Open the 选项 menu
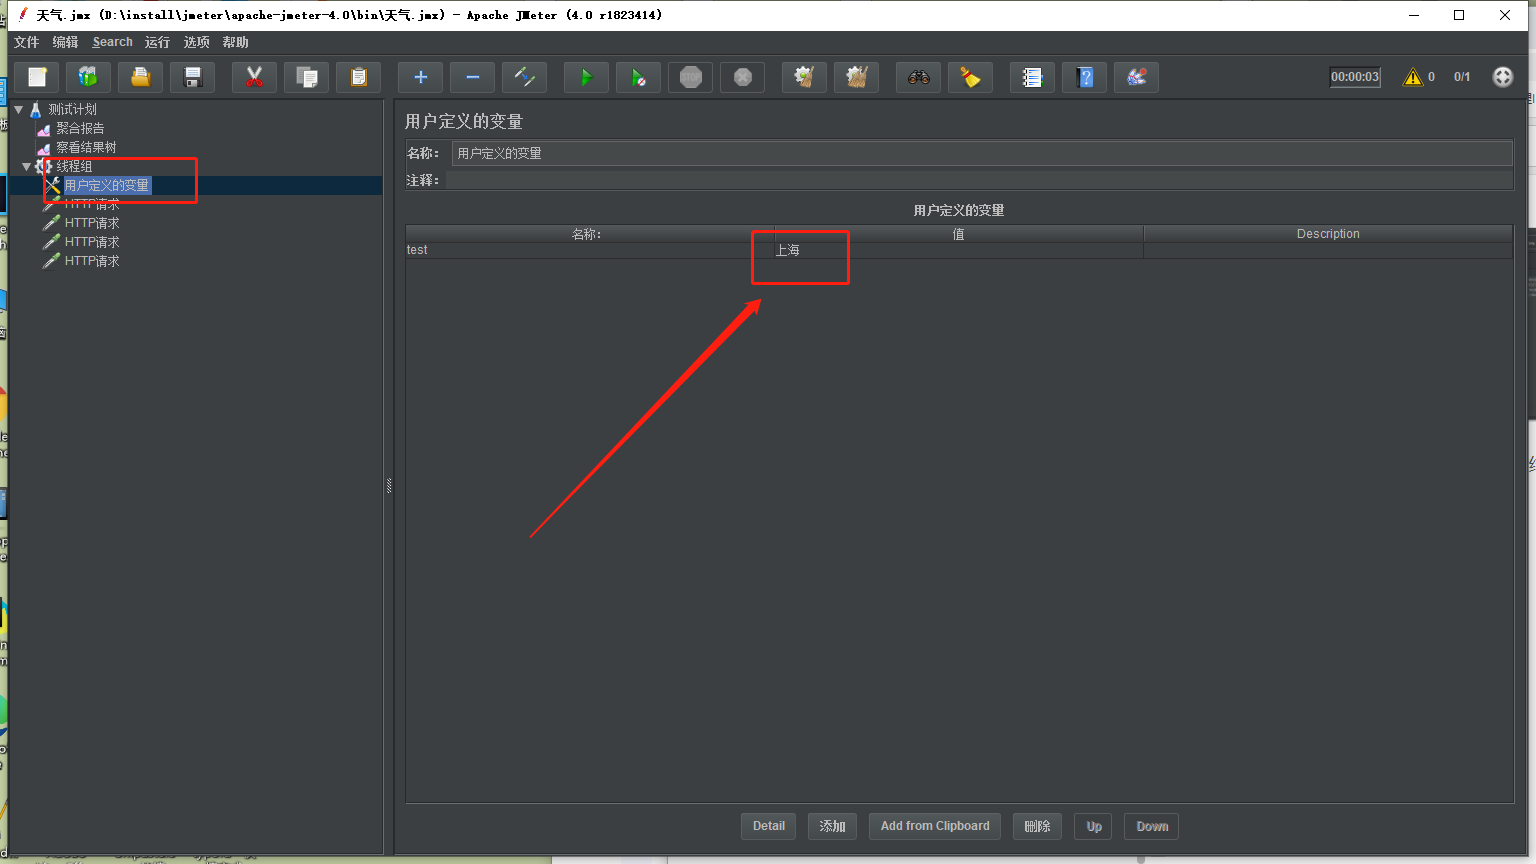This screenshot has width=1536, height=864. 196,42
